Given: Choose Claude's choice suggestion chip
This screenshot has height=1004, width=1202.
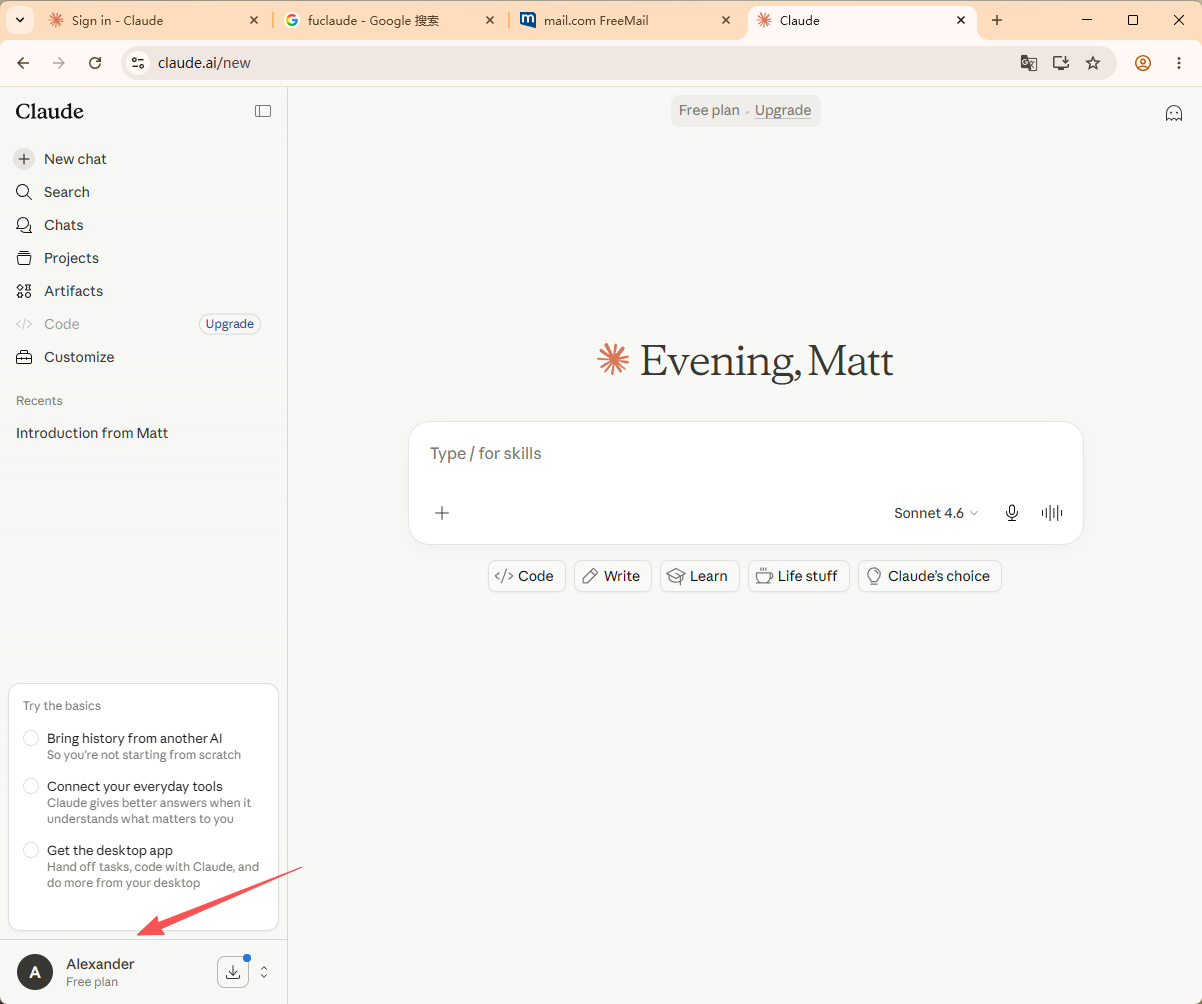Looking at the screenshot, I should coord(930,576).
